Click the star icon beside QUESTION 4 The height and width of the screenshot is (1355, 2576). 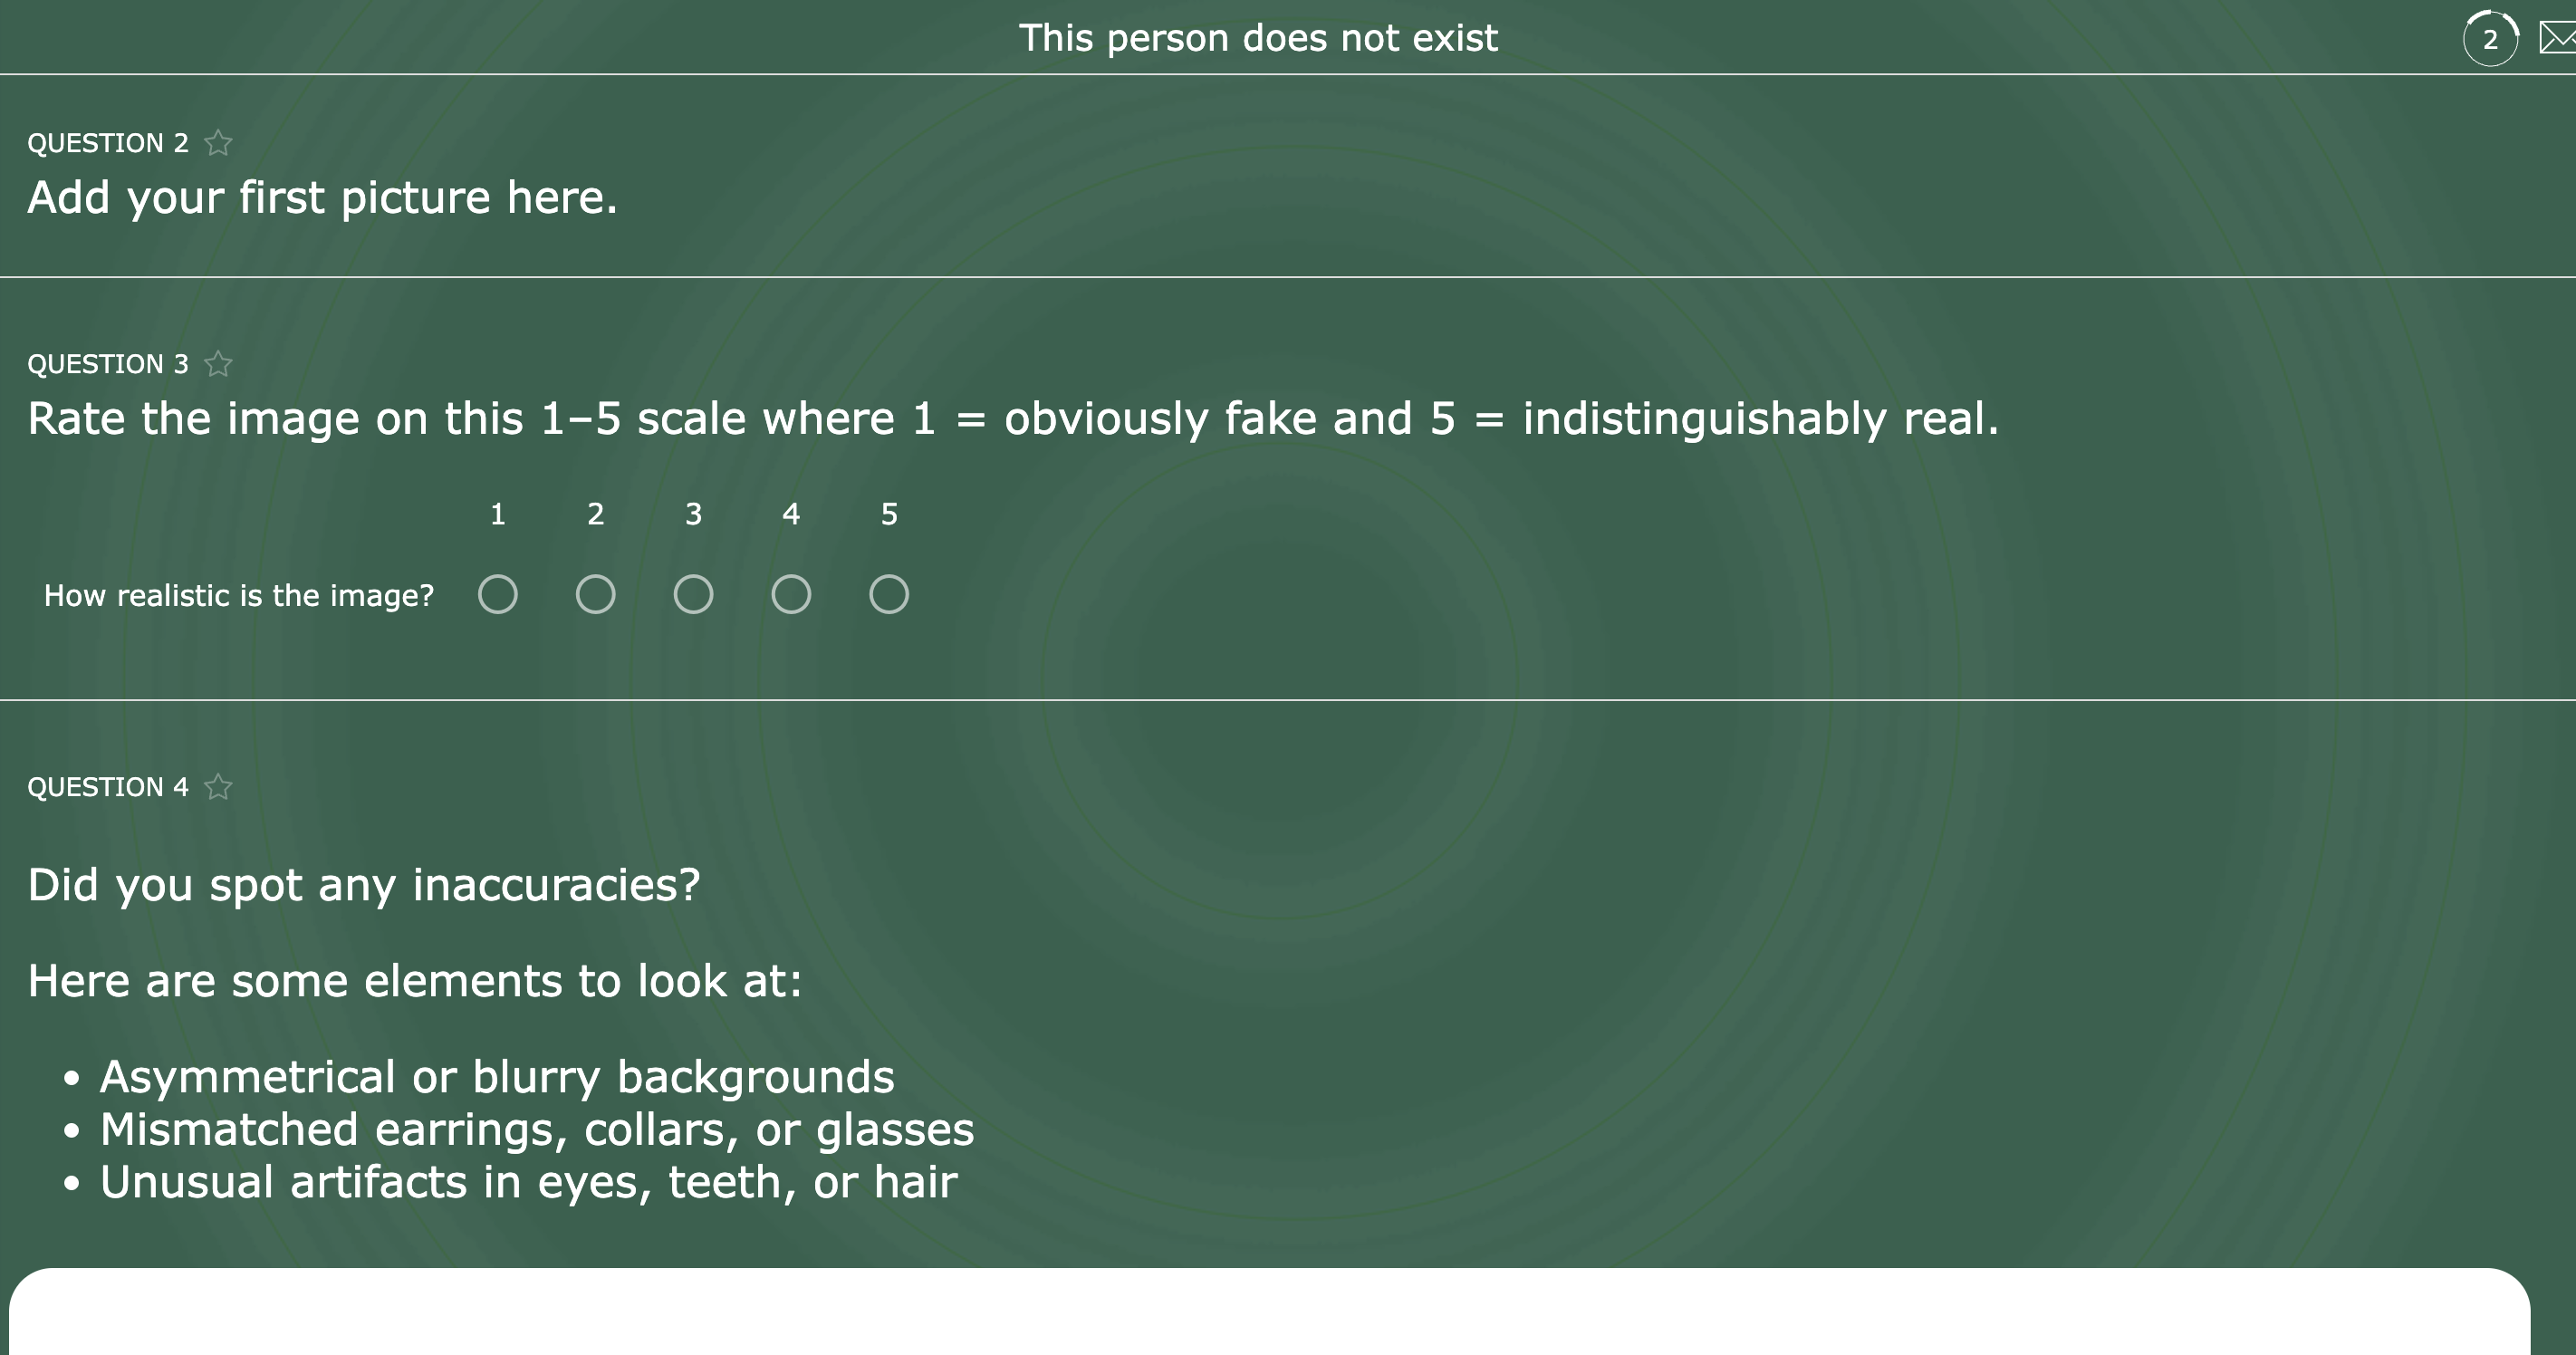(x=217, y=787)
